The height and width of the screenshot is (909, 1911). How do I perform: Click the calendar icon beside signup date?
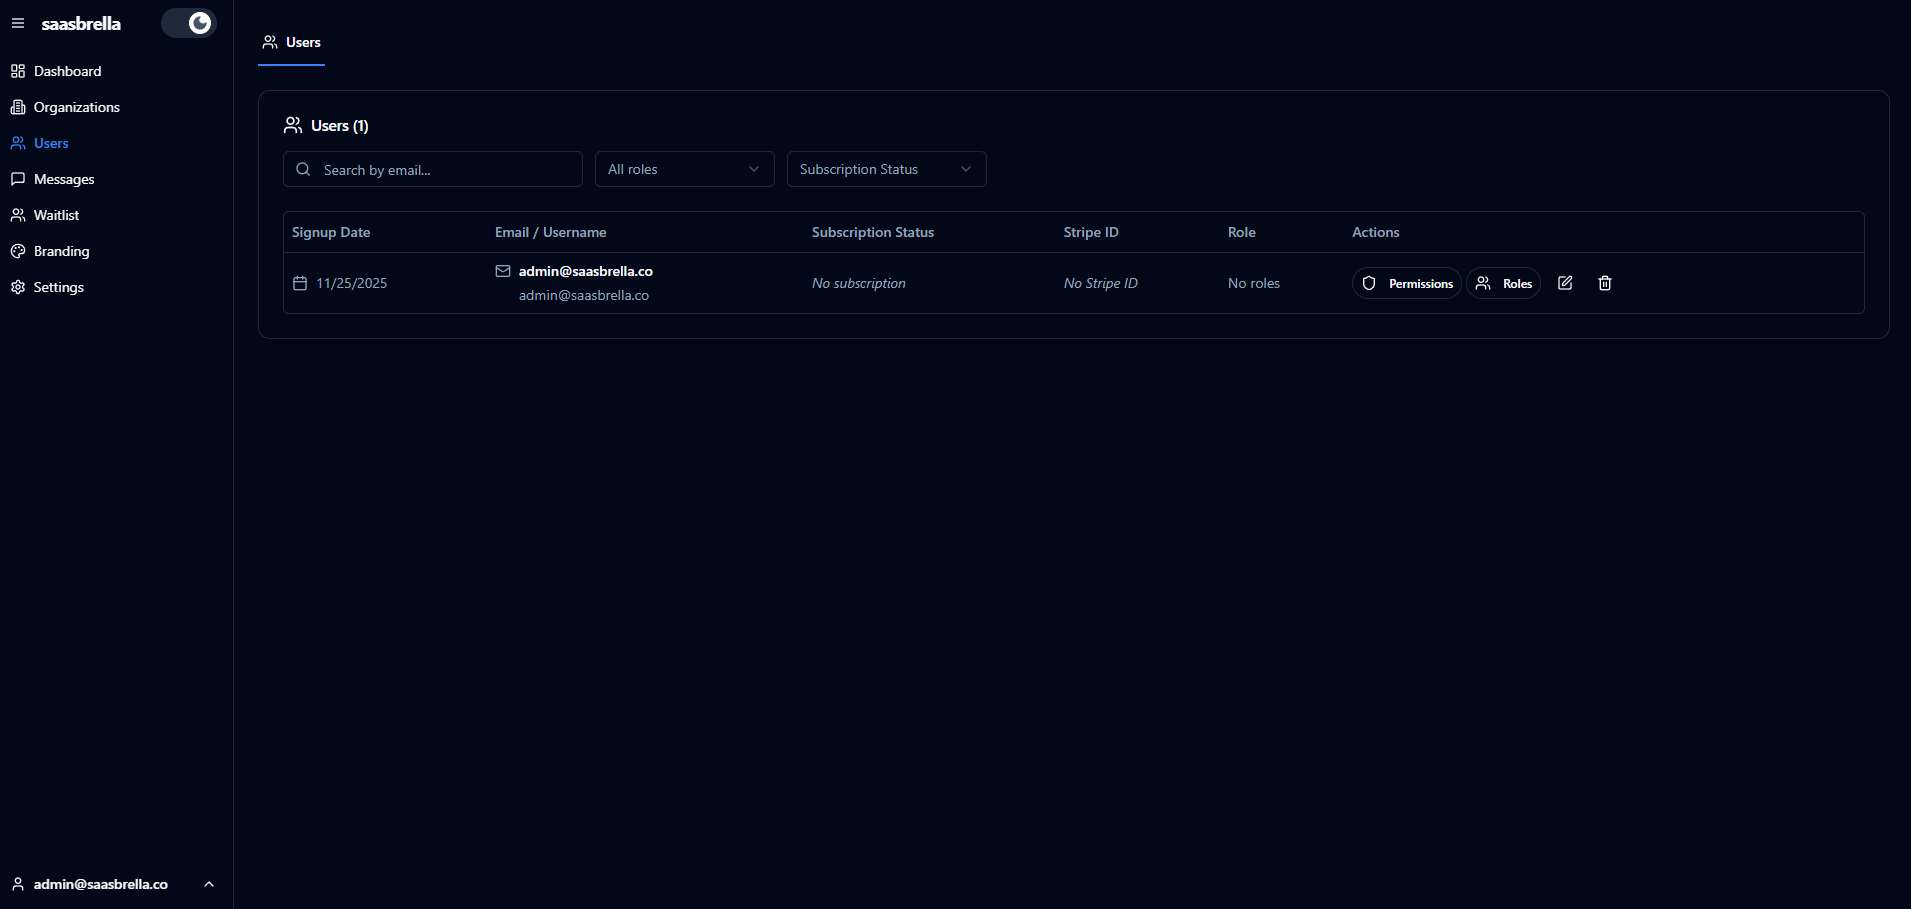(x=300, y=283)
